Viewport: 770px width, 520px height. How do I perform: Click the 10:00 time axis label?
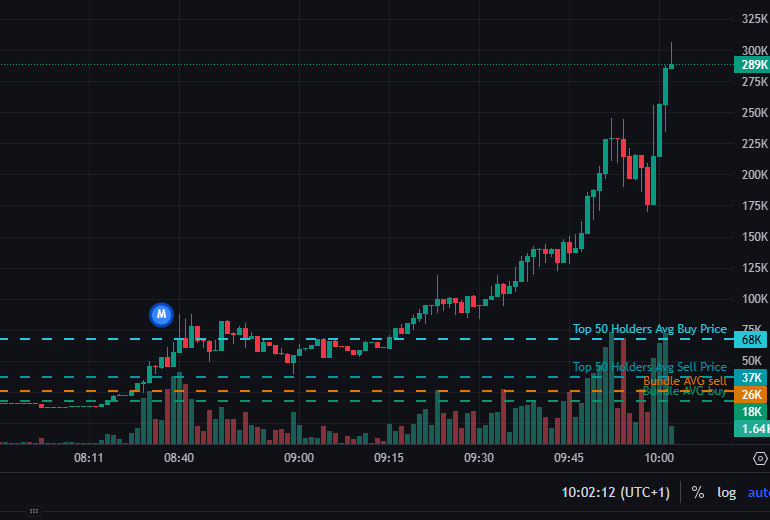[659, 458]
